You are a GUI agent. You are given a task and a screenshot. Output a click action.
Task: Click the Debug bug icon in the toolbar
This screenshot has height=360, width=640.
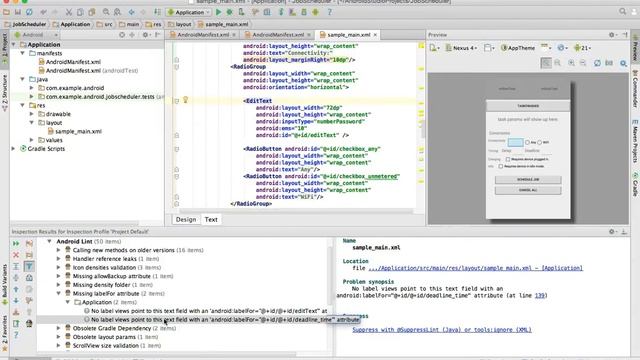(x=229, y=12)
